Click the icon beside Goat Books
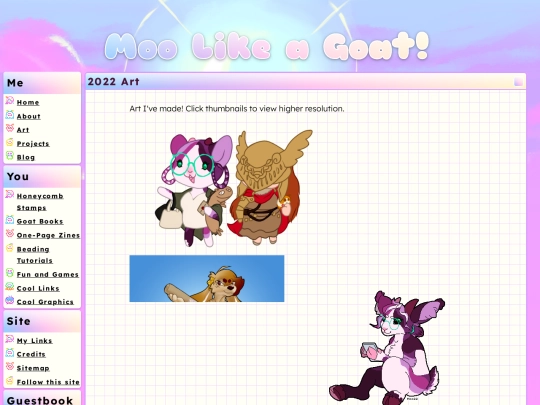Screen dimensions: 540x405 [x=10, y=220]
